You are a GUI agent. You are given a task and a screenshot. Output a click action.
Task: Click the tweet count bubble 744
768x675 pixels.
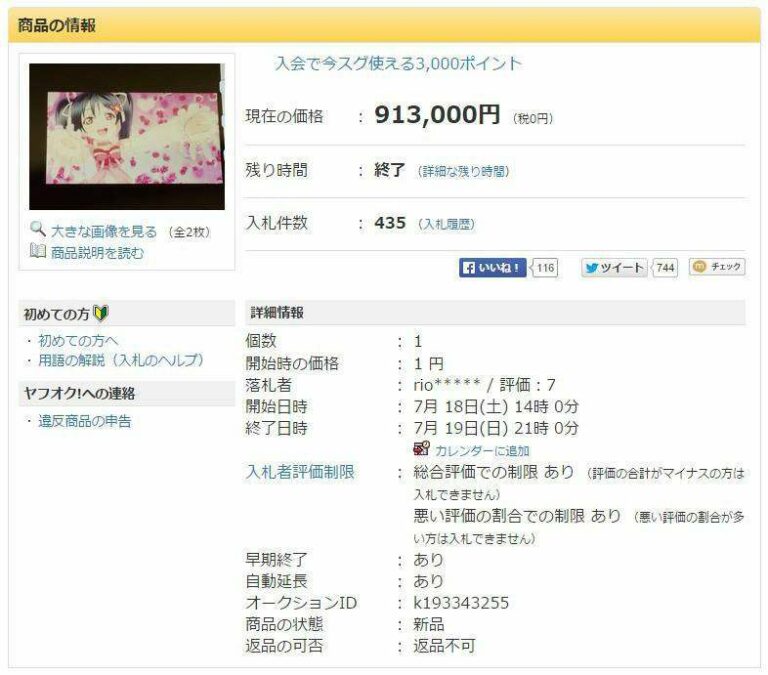pyautogui.click(x=665, y=268)
